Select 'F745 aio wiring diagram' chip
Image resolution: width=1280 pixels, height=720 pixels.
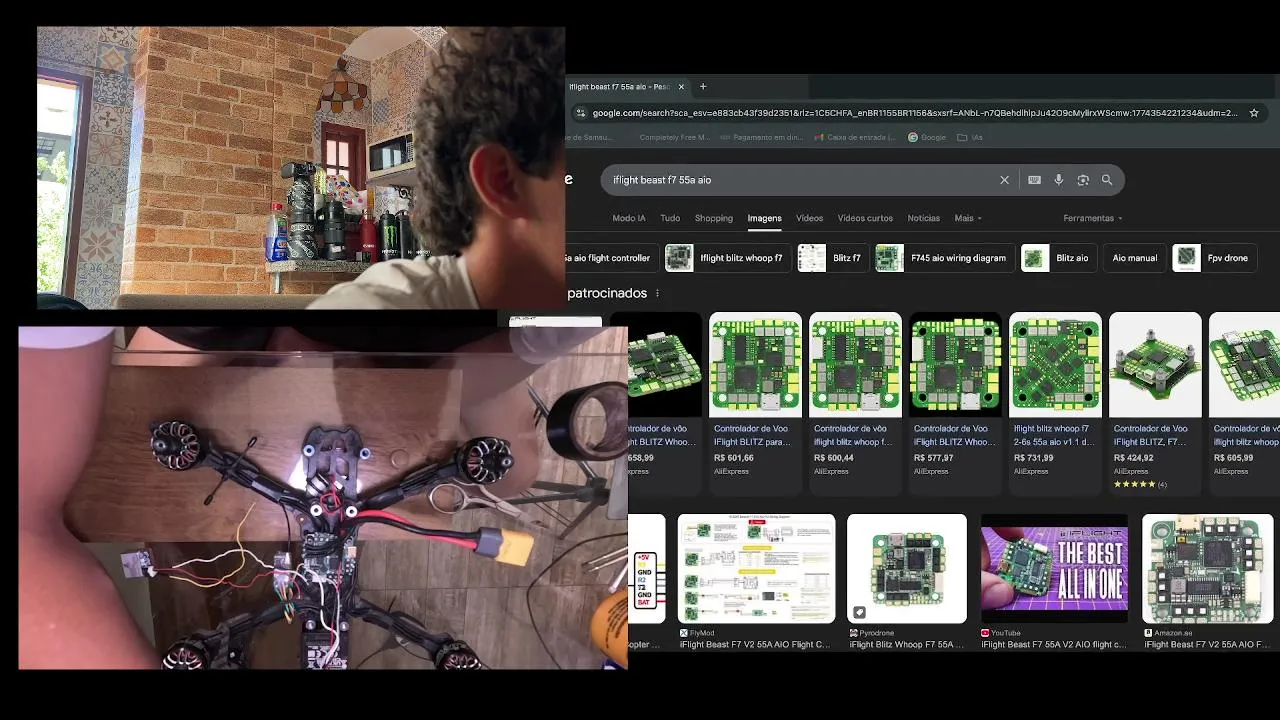(x=943, y=258)
